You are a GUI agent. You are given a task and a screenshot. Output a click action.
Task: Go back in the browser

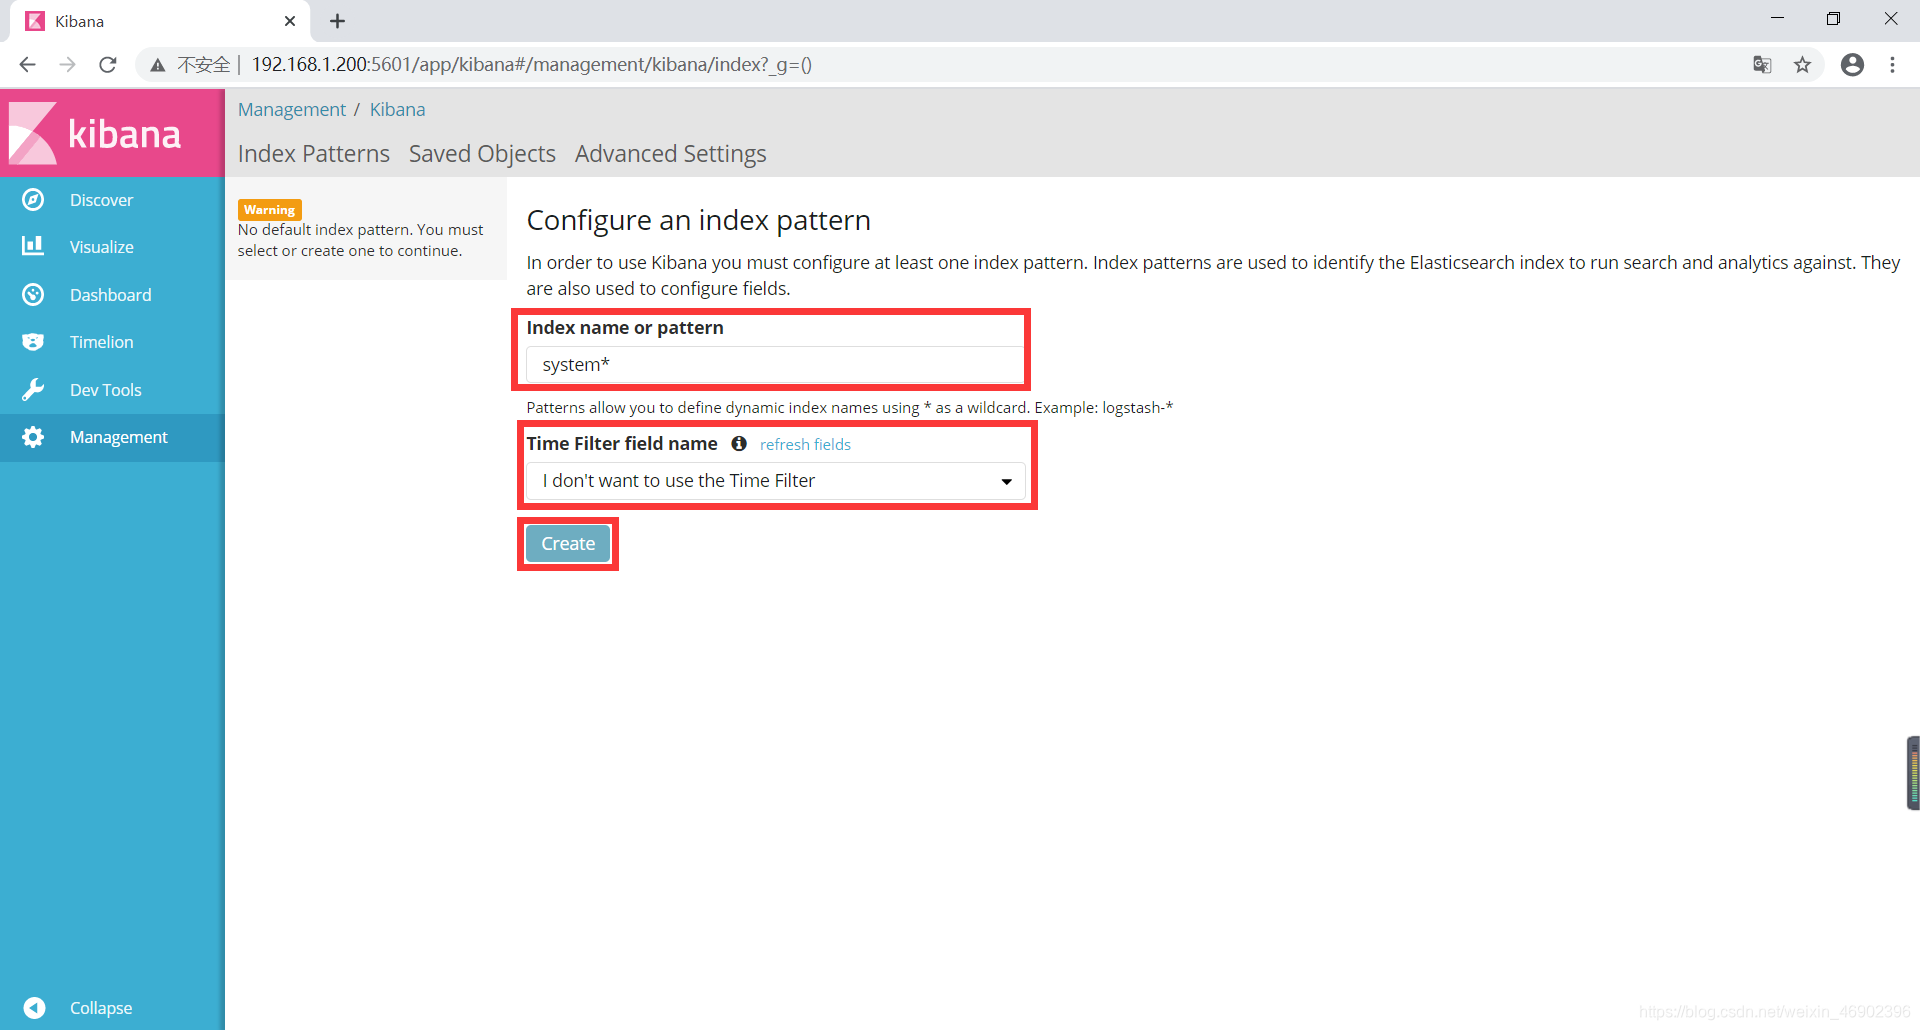pyautogui.click(x=27, y=65)
